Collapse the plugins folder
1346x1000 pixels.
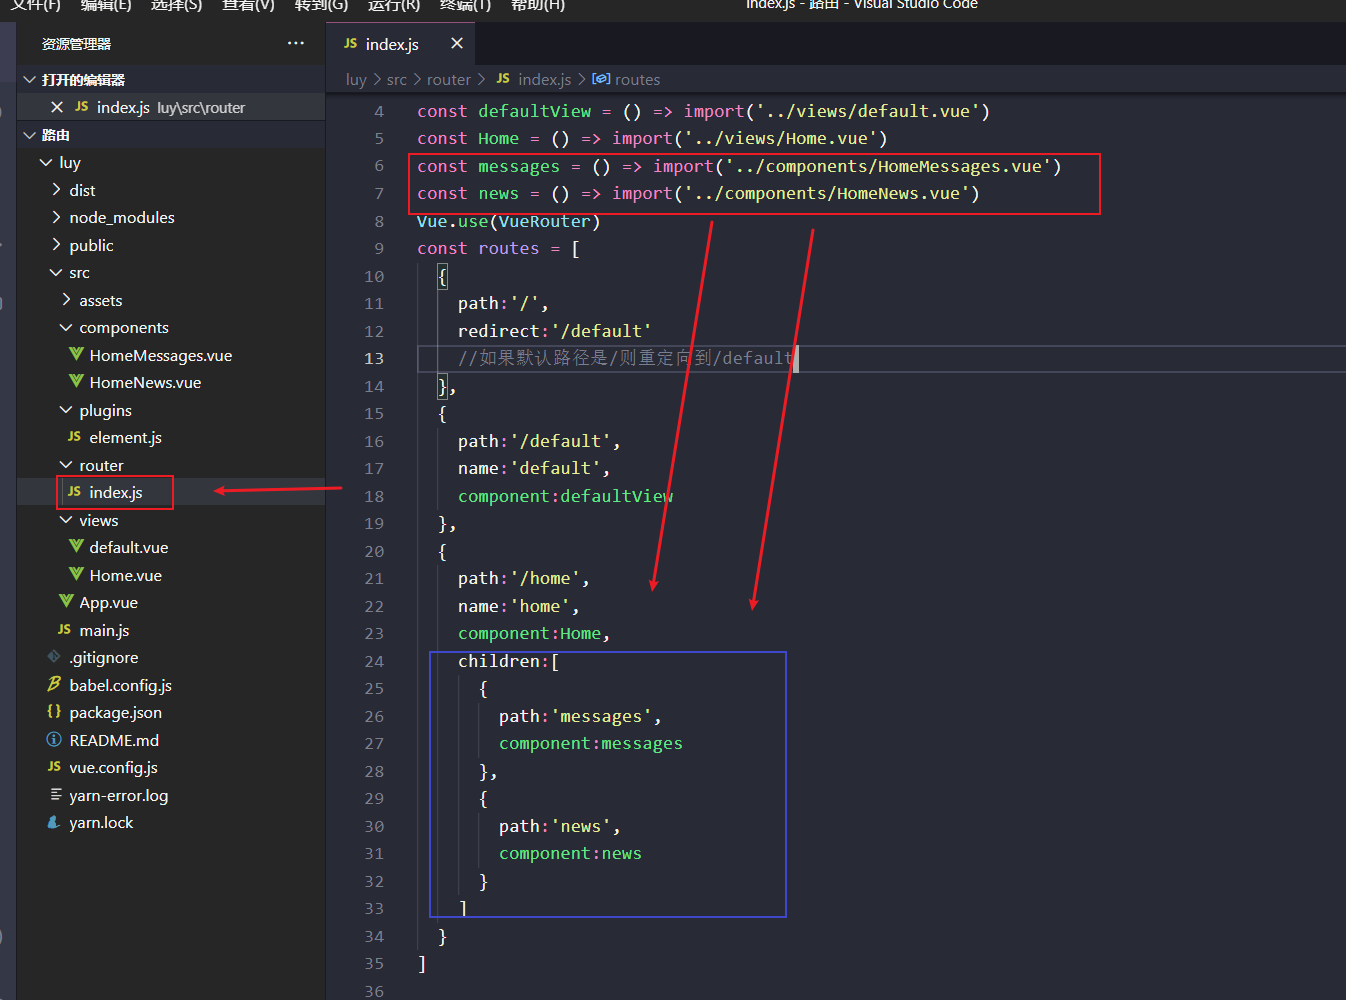pyautogui.click(x=66, y=410)
